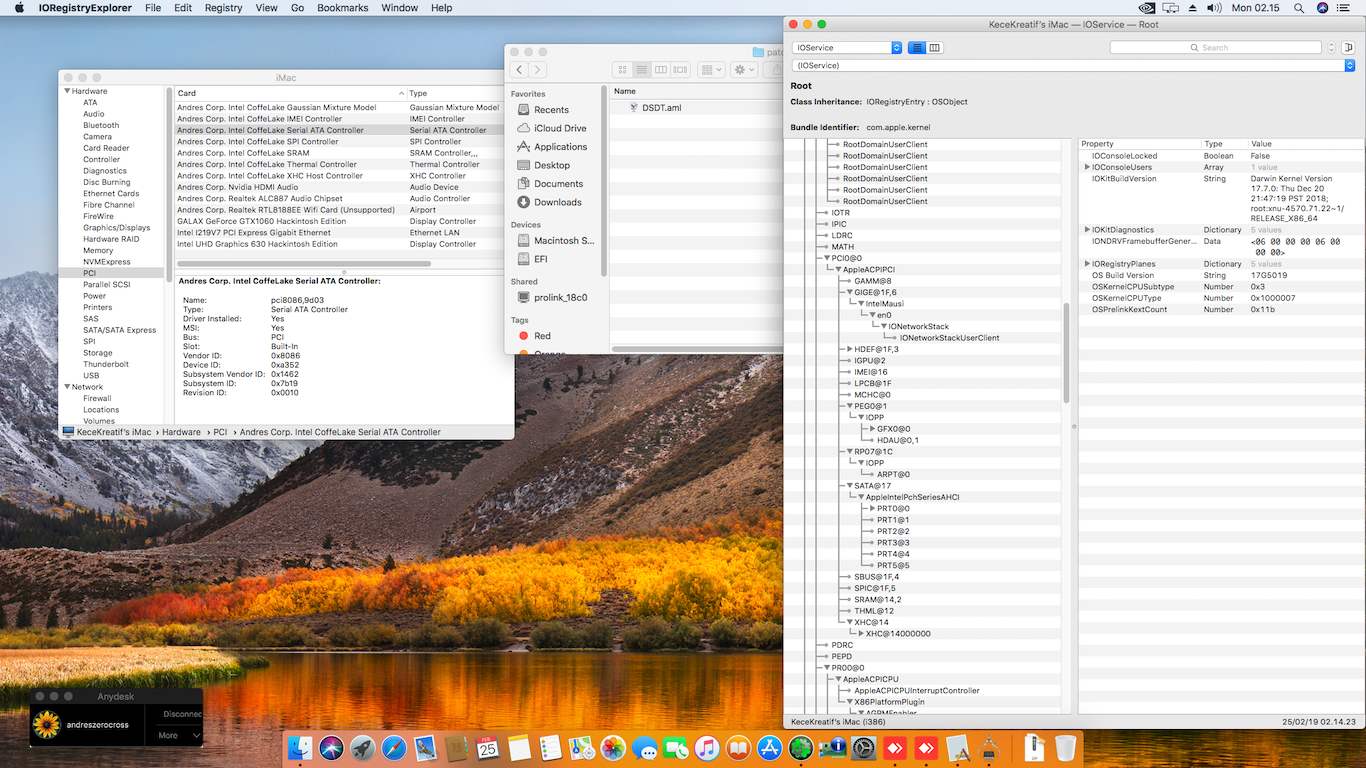
Task: Click the Finder back navigation arrow
Action: pos(518,70)
